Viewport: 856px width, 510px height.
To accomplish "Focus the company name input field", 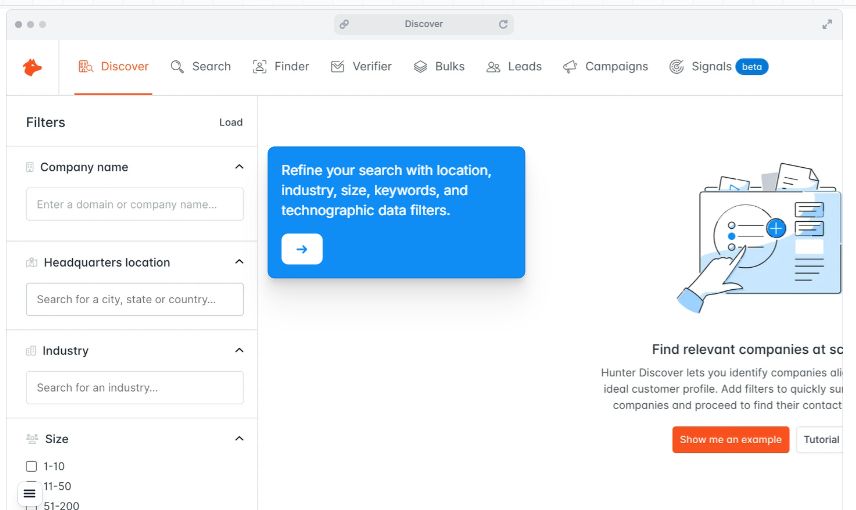I will 135,204.
